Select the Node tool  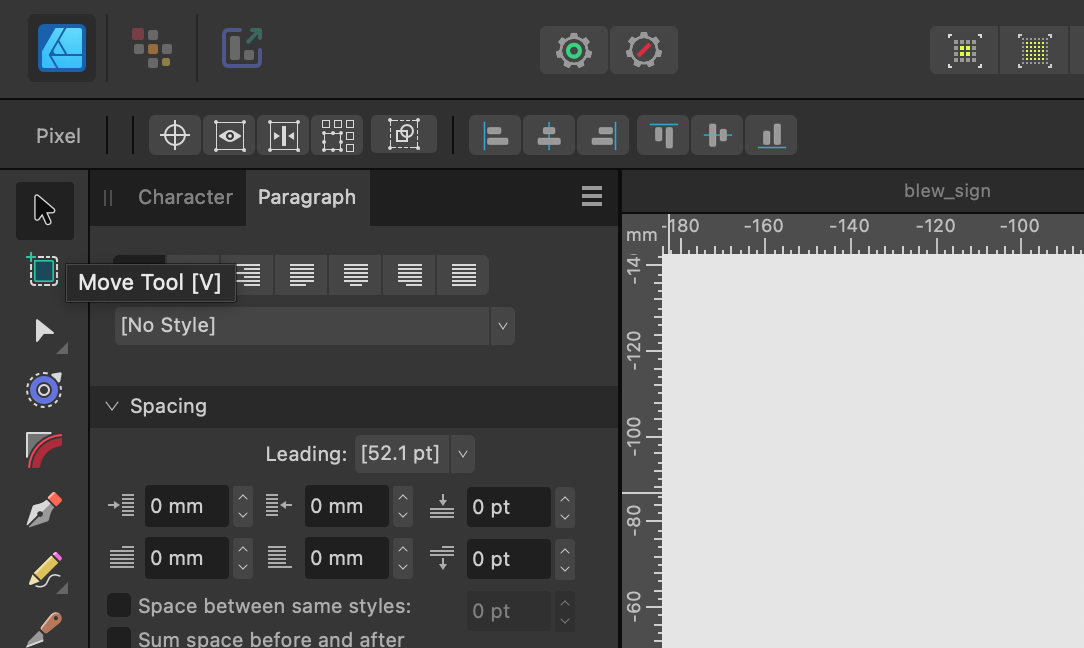pyautogui.click(x=44, y=331)
